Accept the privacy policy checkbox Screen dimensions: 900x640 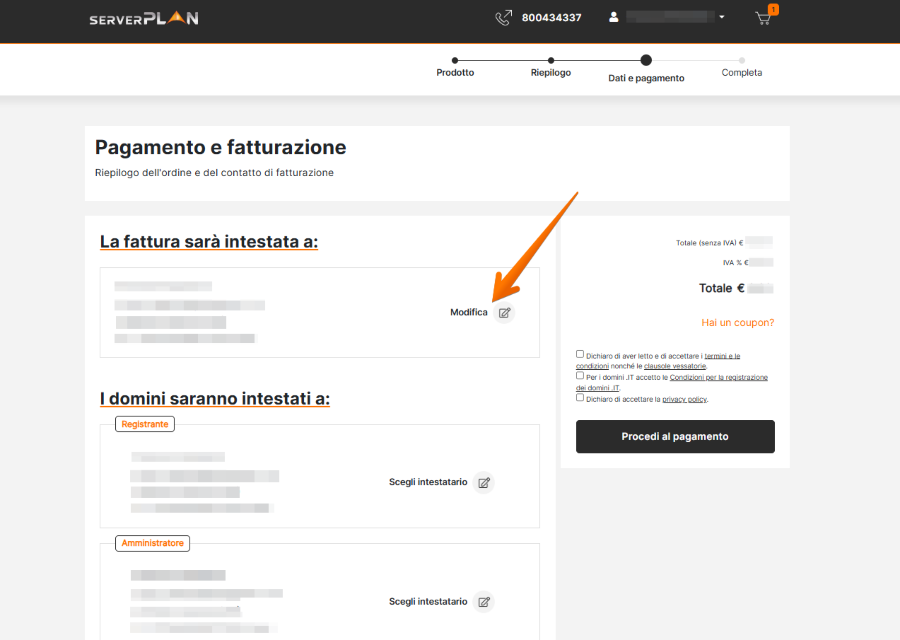coord(580,397)
